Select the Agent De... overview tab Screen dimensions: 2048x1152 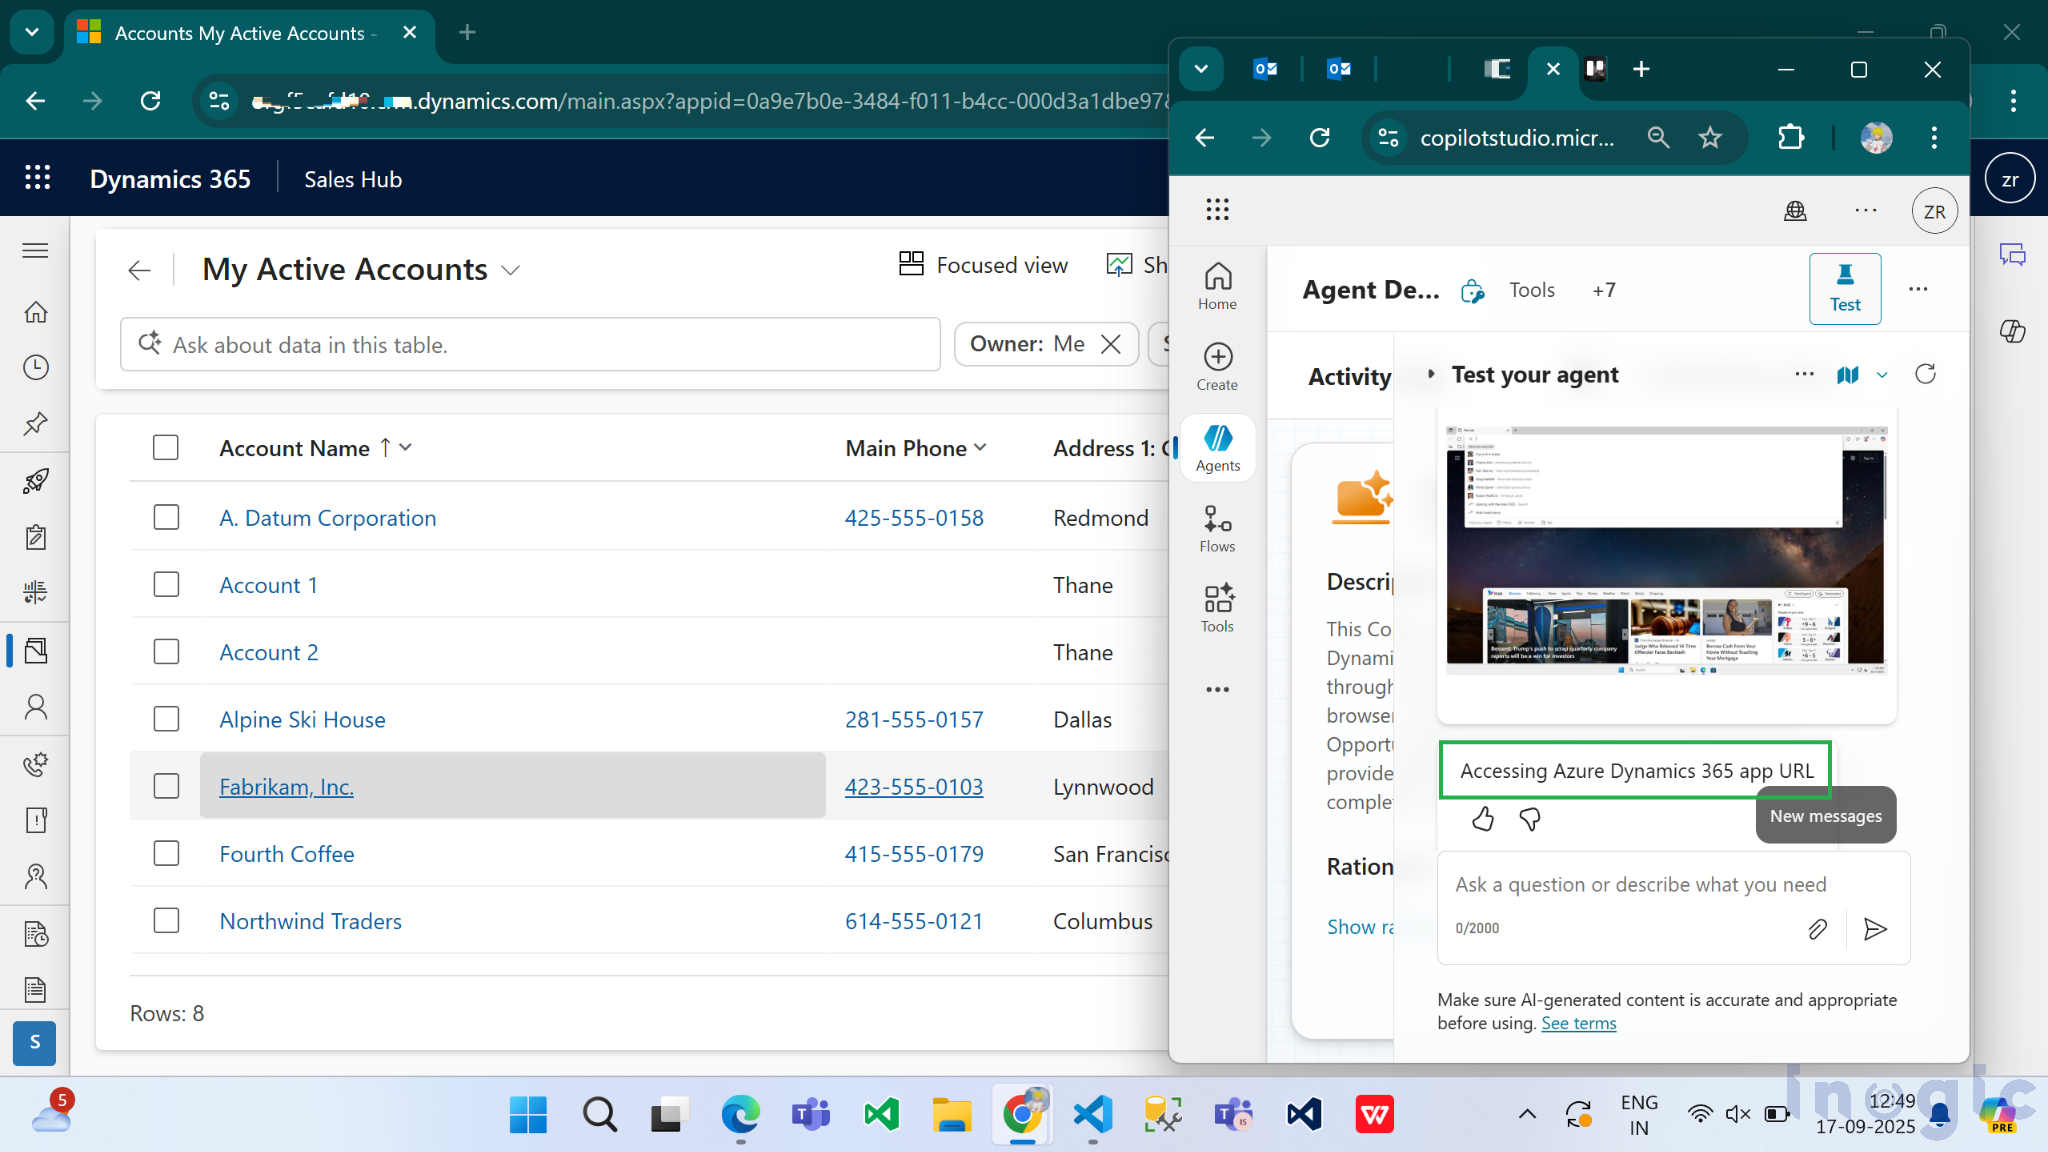(1371, 290)
